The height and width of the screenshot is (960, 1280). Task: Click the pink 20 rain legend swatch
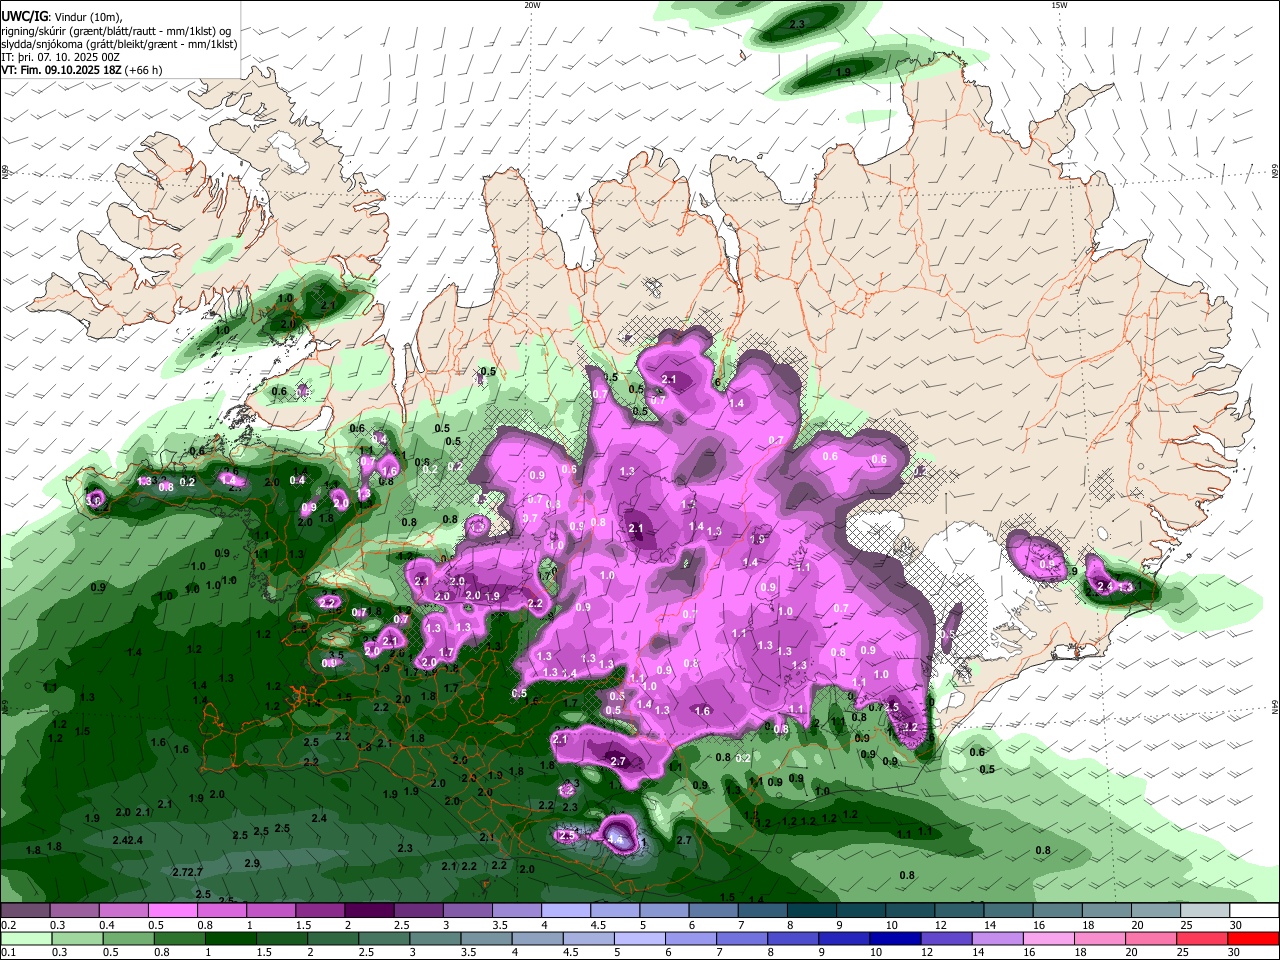coord(1151,938)
